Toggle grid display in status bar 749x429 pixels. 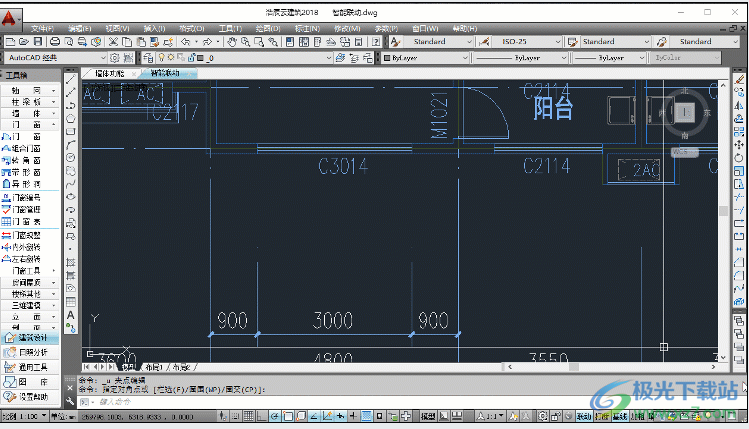tap(249, 416)
